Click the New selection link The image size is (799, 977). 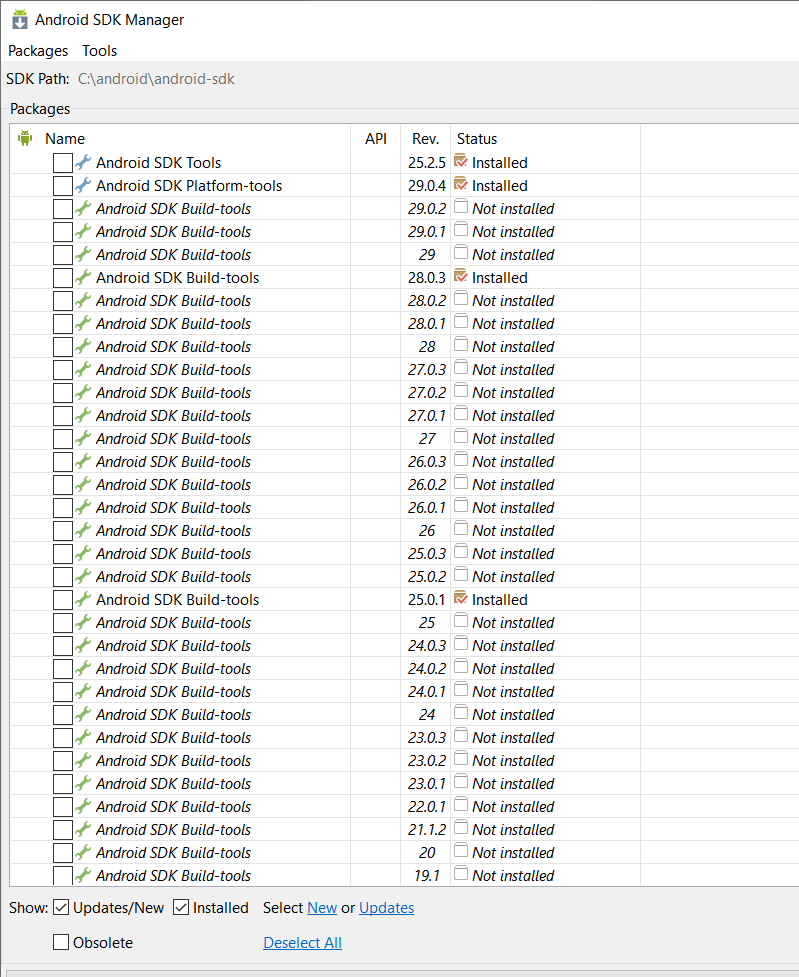(x=322, y=908)
